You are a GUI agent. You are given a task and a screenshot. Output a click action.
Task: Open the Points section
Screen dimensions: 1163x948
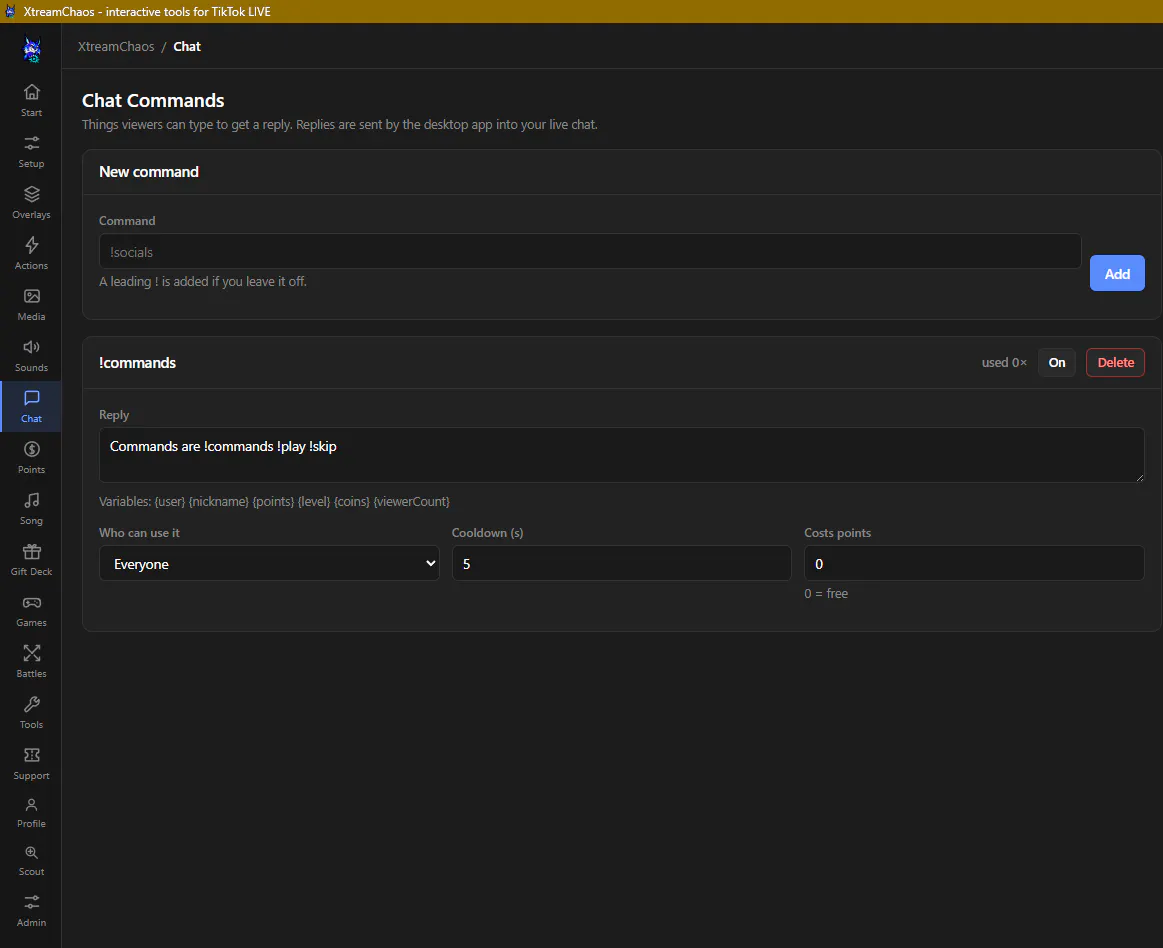[x=31, y=458]
